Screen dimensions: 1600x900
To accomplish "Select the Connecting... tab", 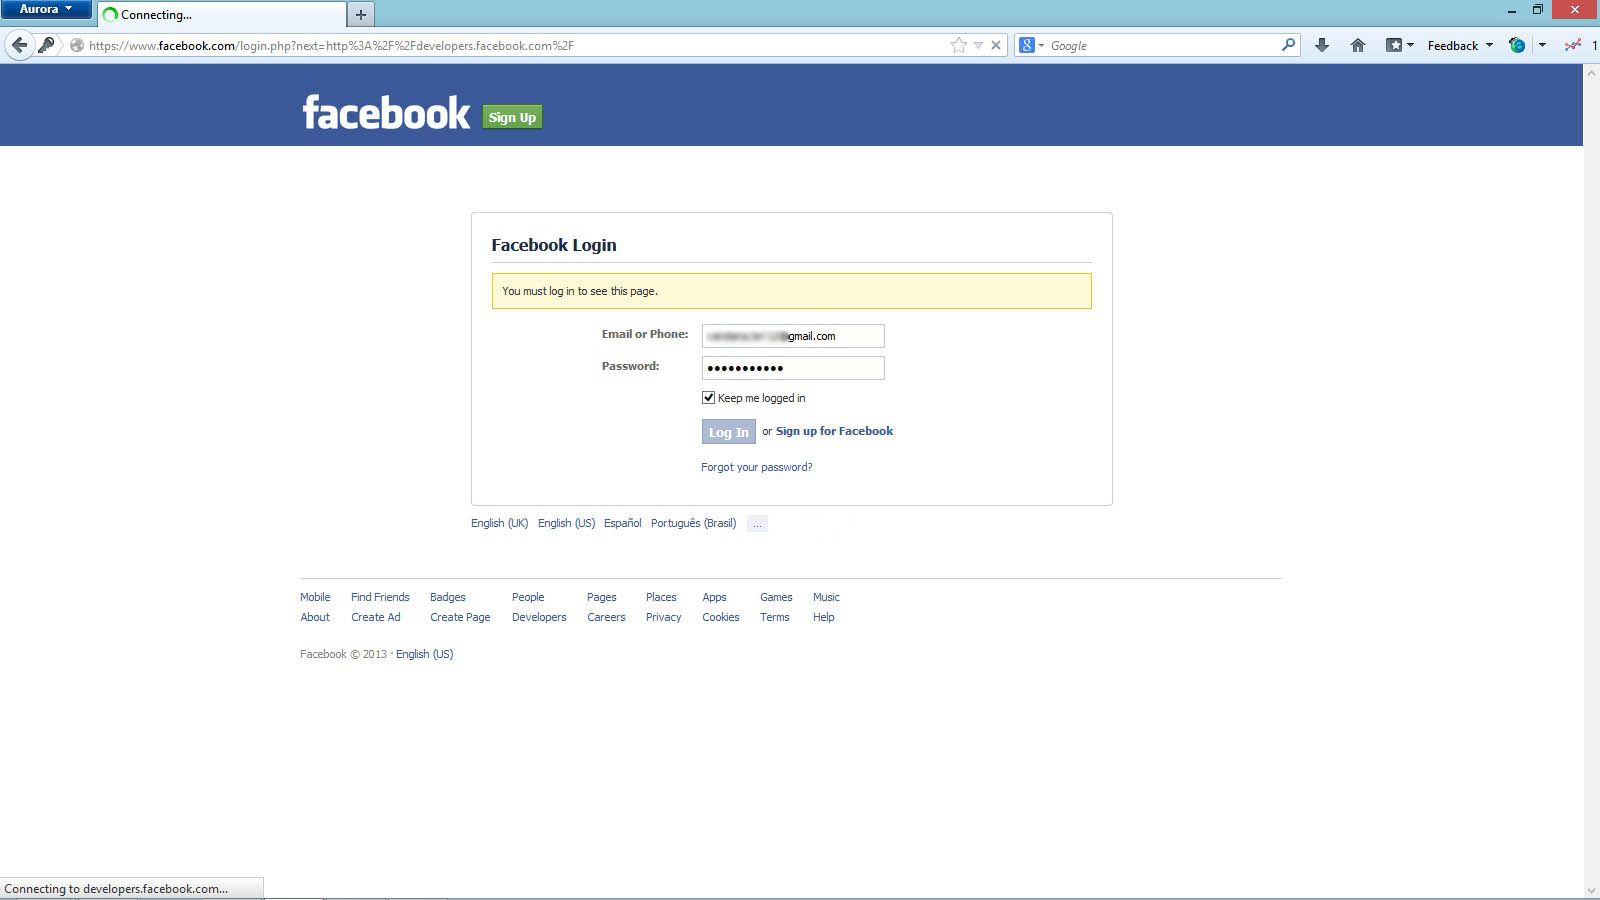I will tap(222, 14).
